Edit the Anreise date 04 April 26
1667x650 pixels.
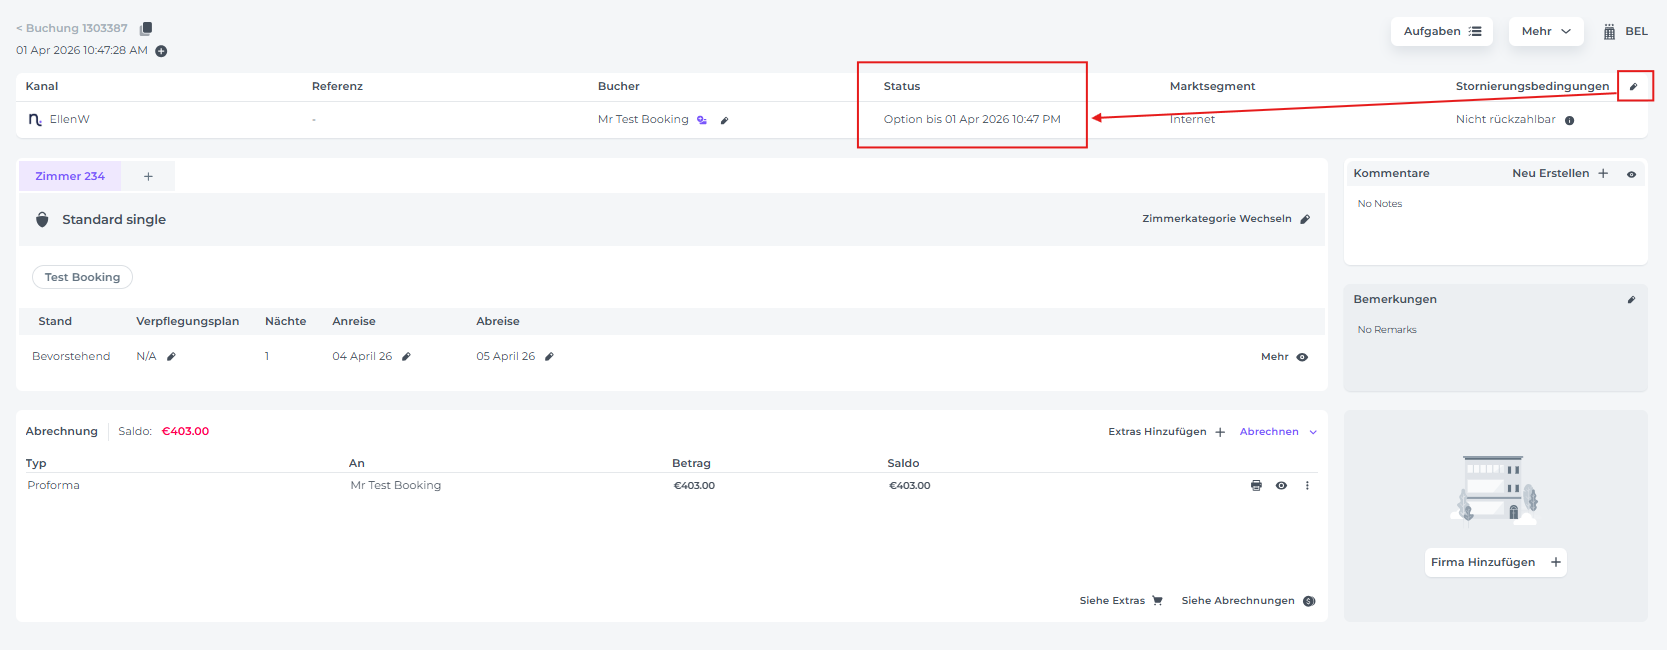coord(406,357)
